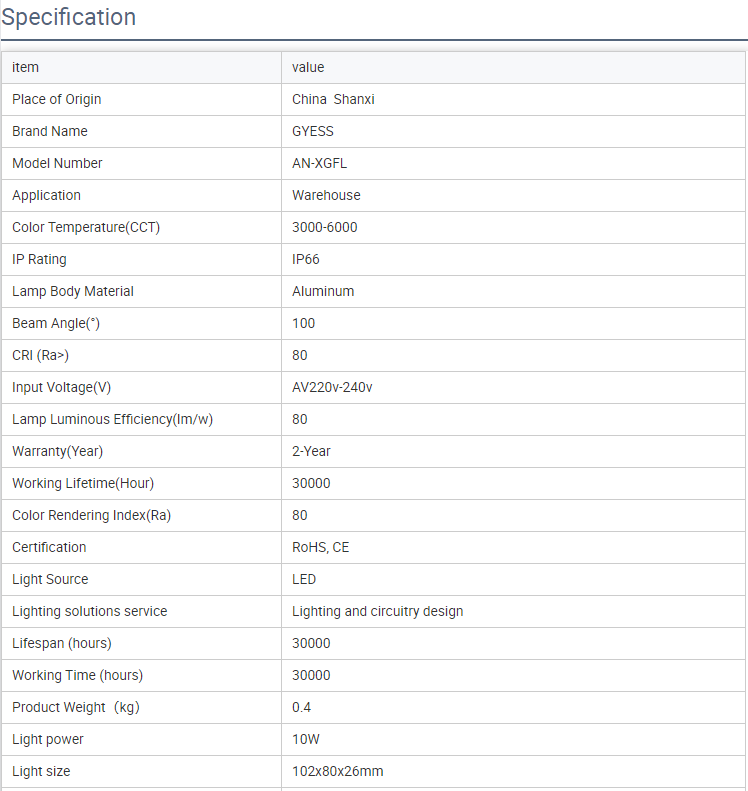
Task: Click the Lighting and circuitry design value
Action: (x=377, y=611)
